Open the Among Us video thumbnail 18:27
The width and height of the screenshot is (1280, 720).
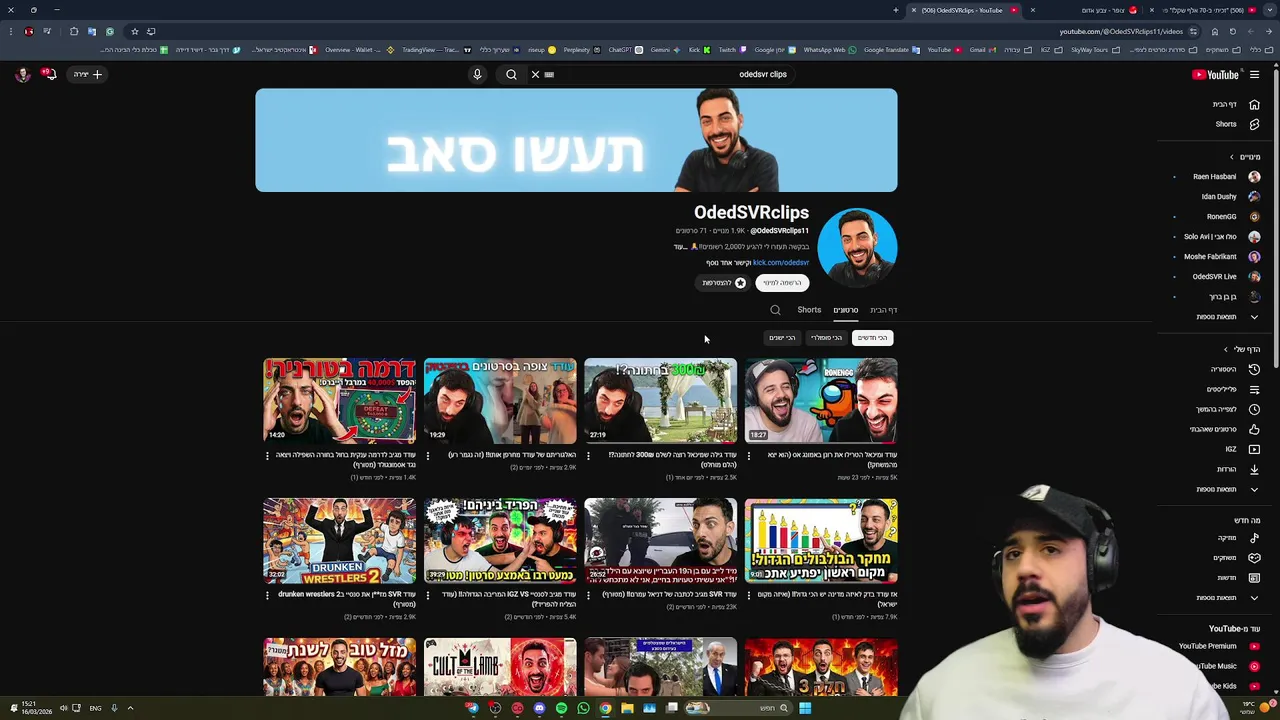point(821,400)
